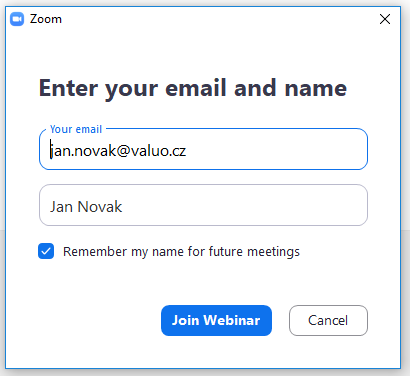The image size is (410, 376).
Task: Click the Jan Novak name field
Action: click(203, 205)
